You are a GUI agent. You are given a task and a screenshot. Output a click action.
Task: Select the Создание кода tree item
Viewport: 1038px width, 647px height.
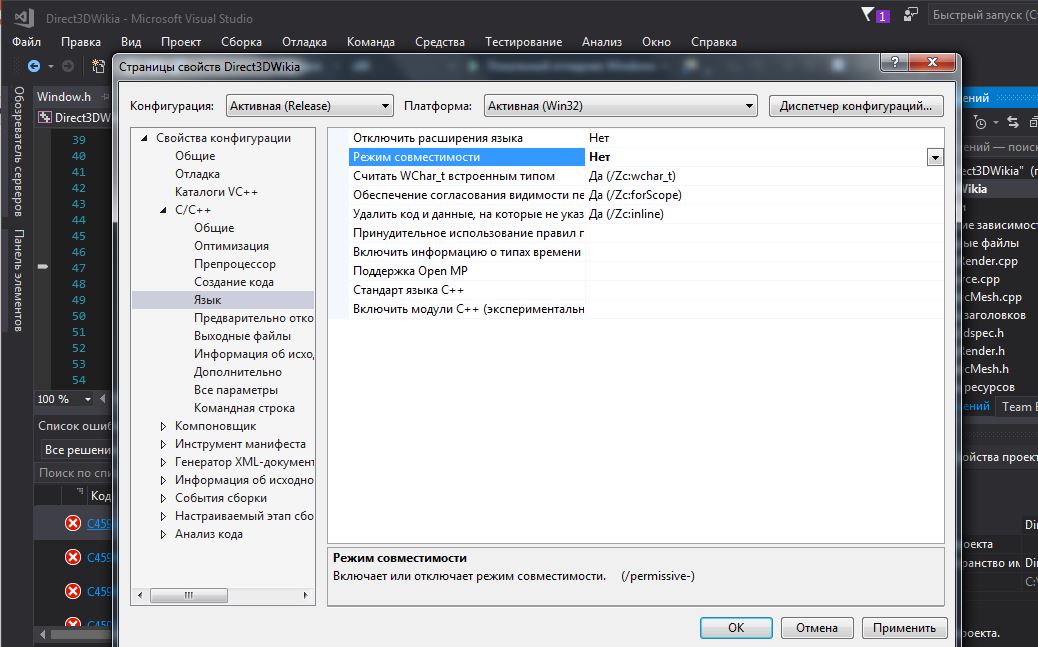click(233, 282)
